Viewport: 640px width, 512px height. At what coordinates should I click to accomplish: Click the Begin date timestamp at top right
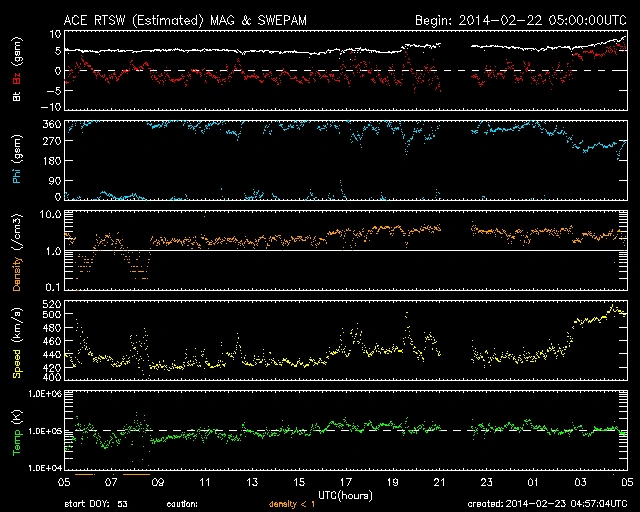pyautogui.click(x=521, y=20)
